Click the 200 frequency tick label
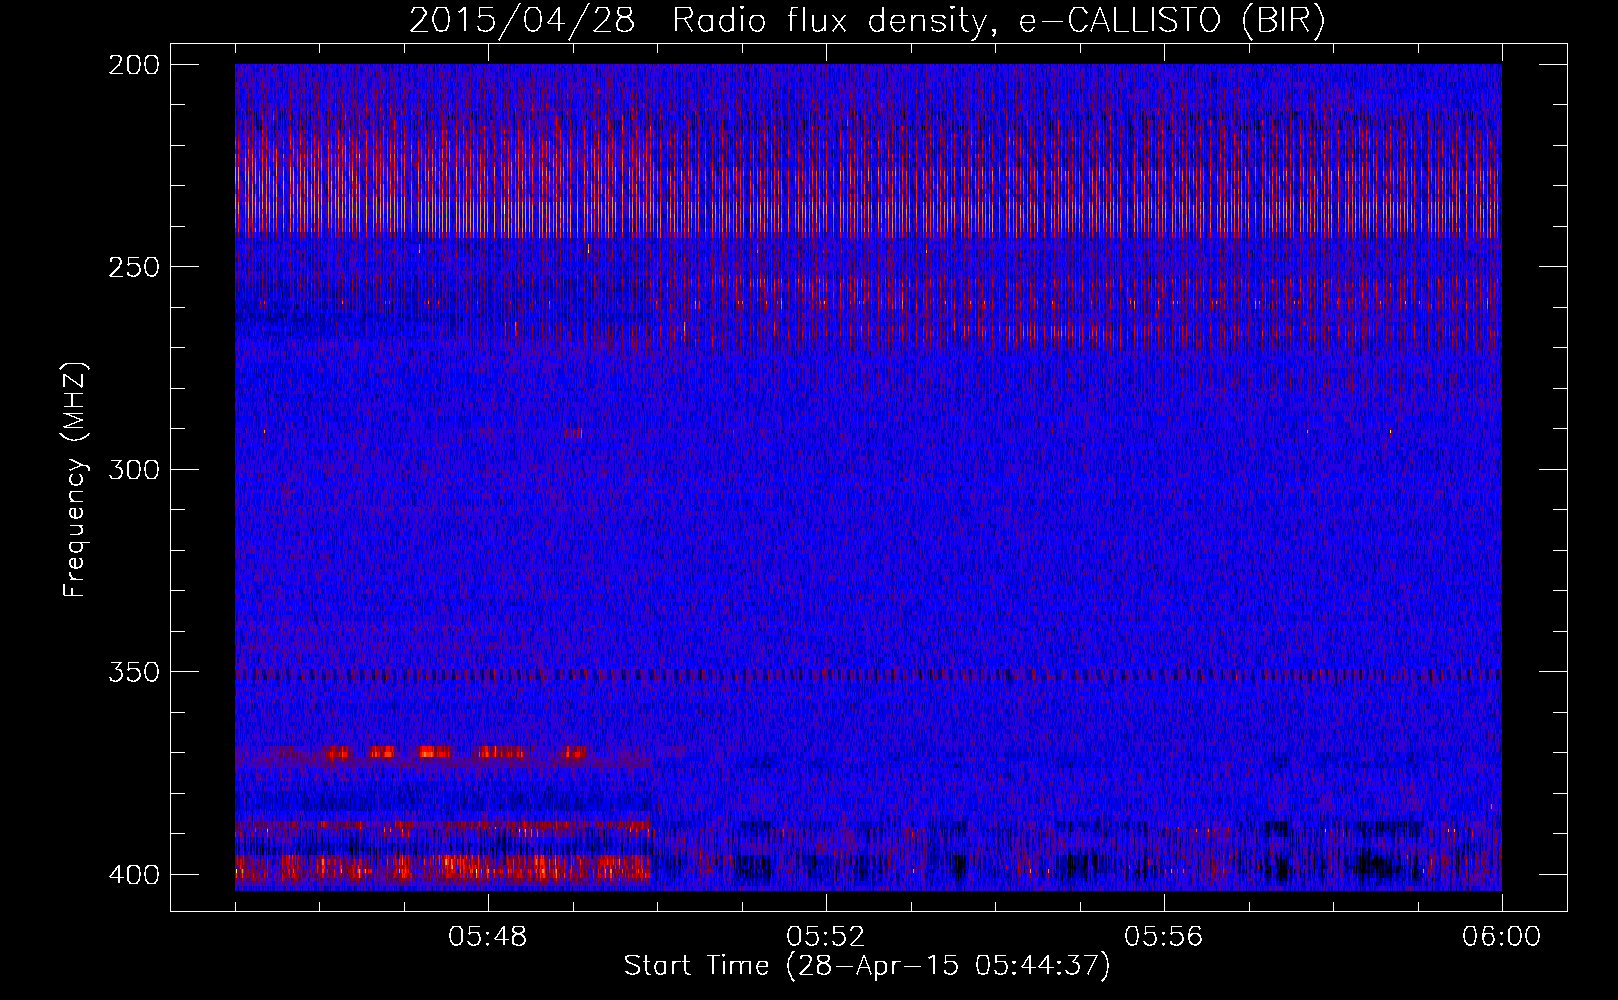Screen dimensions: 1618x1000 tap(132, 65)
